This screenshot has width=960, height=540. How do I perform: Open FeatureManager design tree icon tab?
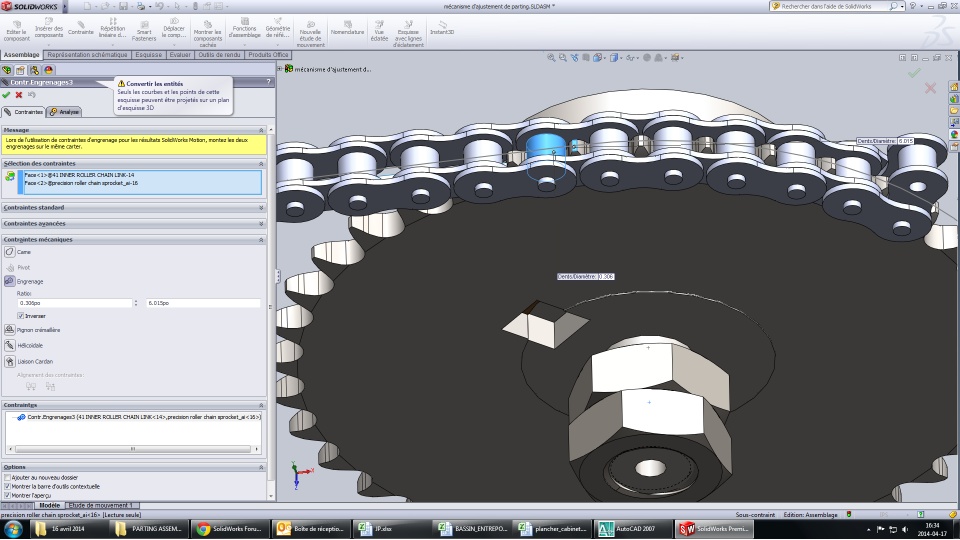pyautogui.click(x=7, y=70)
